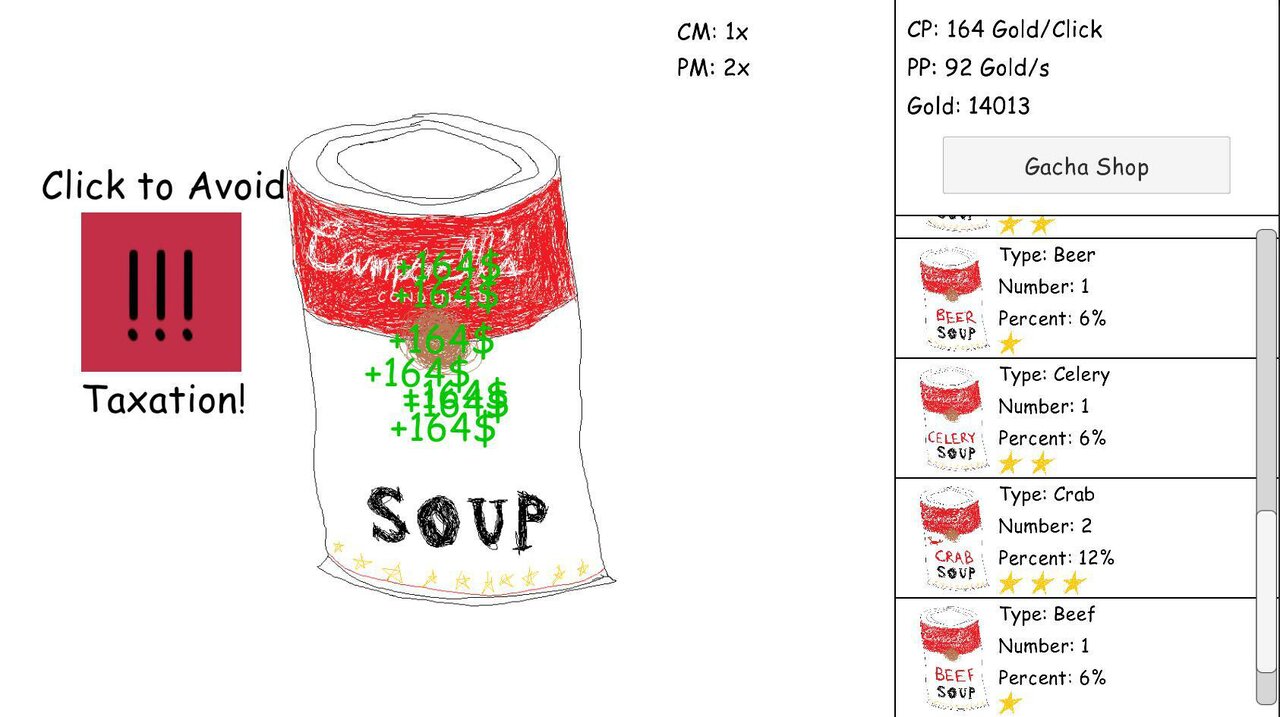
Task: Click the red taxation warning square
Action: [x=161, y=291]
